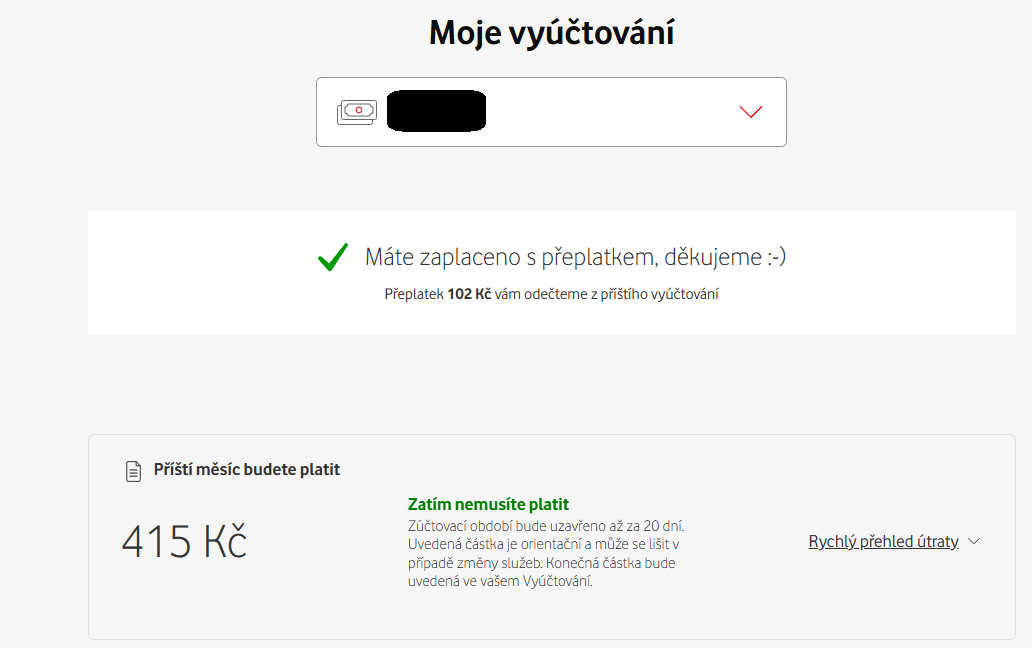This screenshot has height=648, width=1032.
Task: Click the Příští měsíc budete platit title
Action: (247, 470)
